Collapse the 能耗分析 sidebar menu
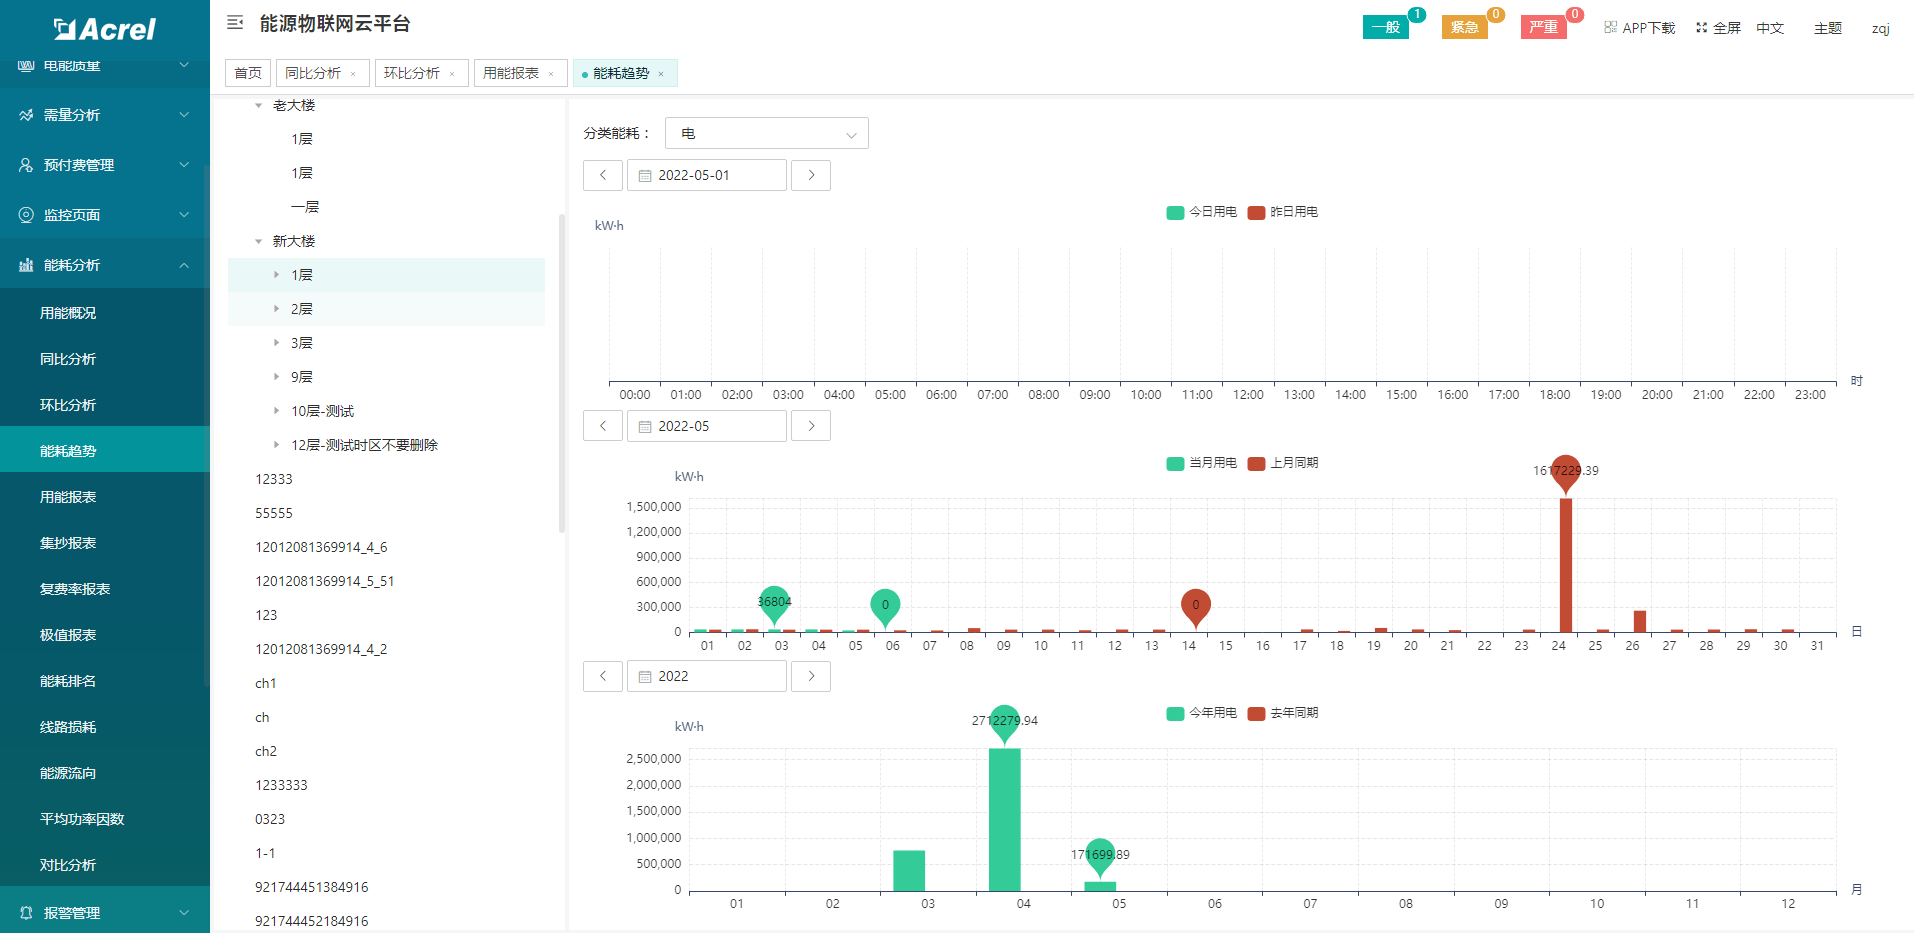Viewport: 1914px width, 933px height. tap(105, 265)
